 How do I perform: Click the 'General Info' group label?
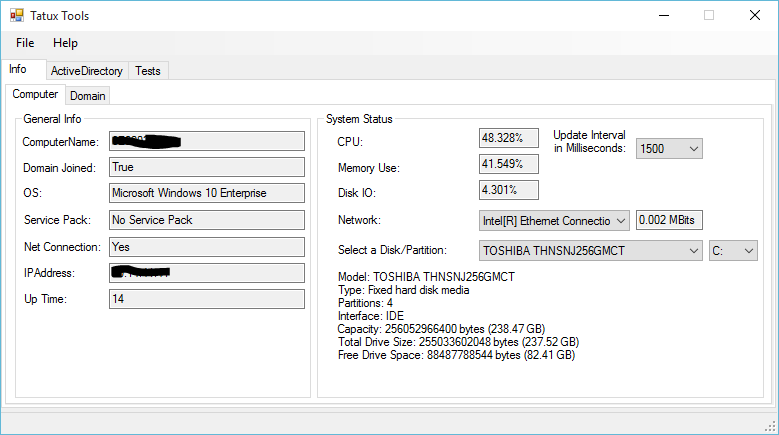[52, 119]
